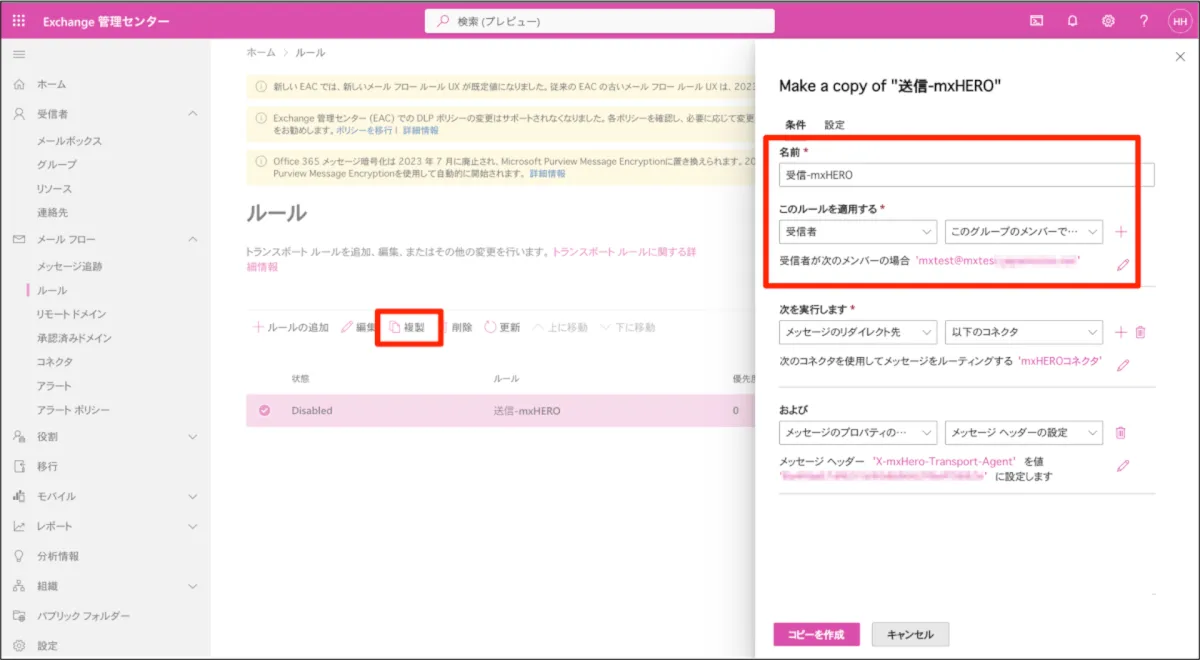
Task: Open コネクタ in the sidebar
Action: (55, 362)
